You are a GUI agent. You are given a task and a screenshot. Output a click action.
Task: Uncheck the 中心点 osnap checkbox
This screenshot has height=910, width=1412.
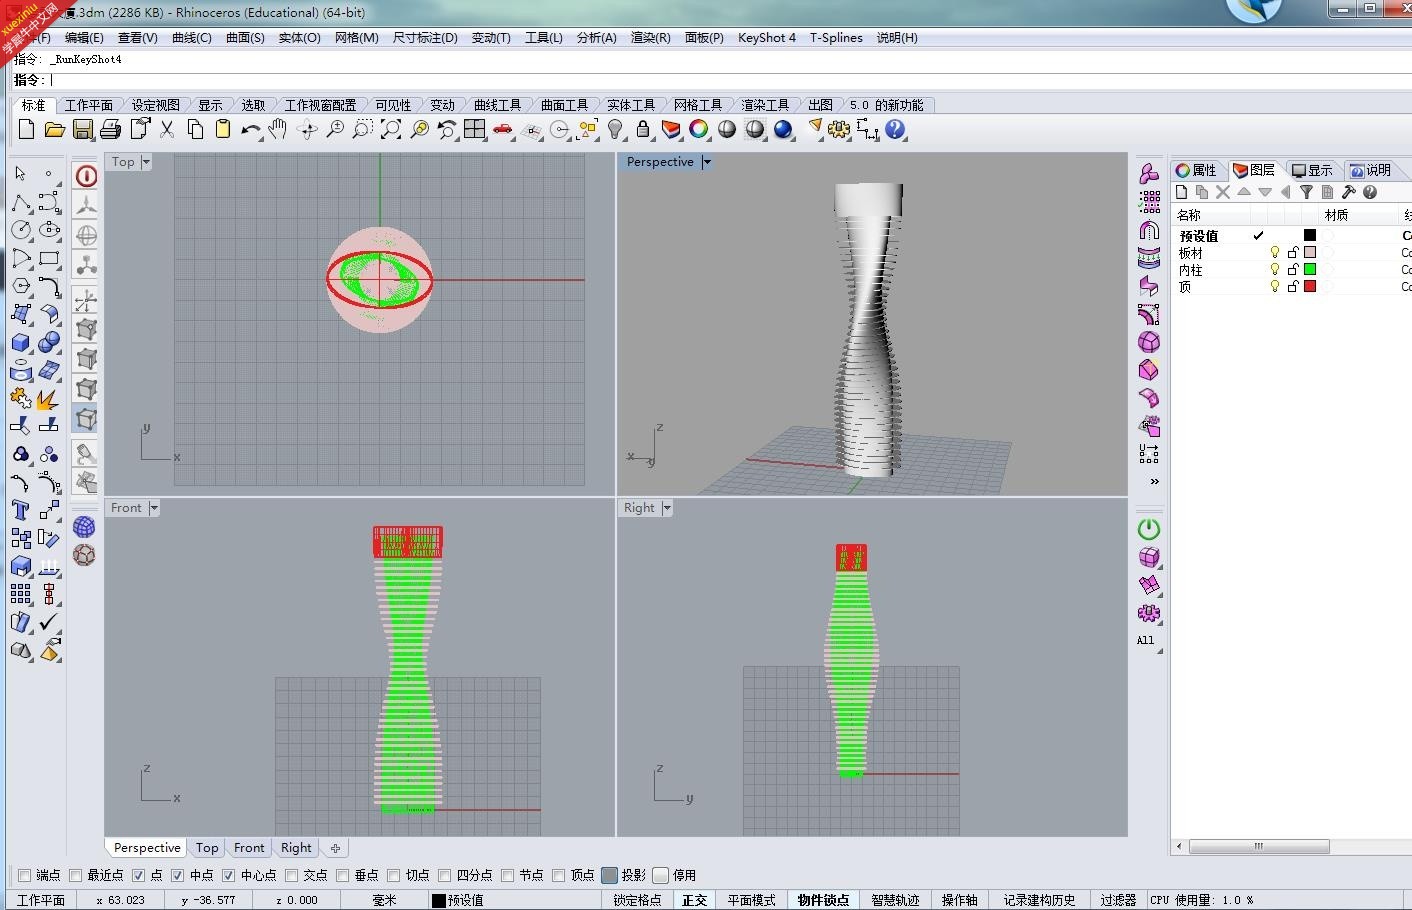click(x=228, y=875)
